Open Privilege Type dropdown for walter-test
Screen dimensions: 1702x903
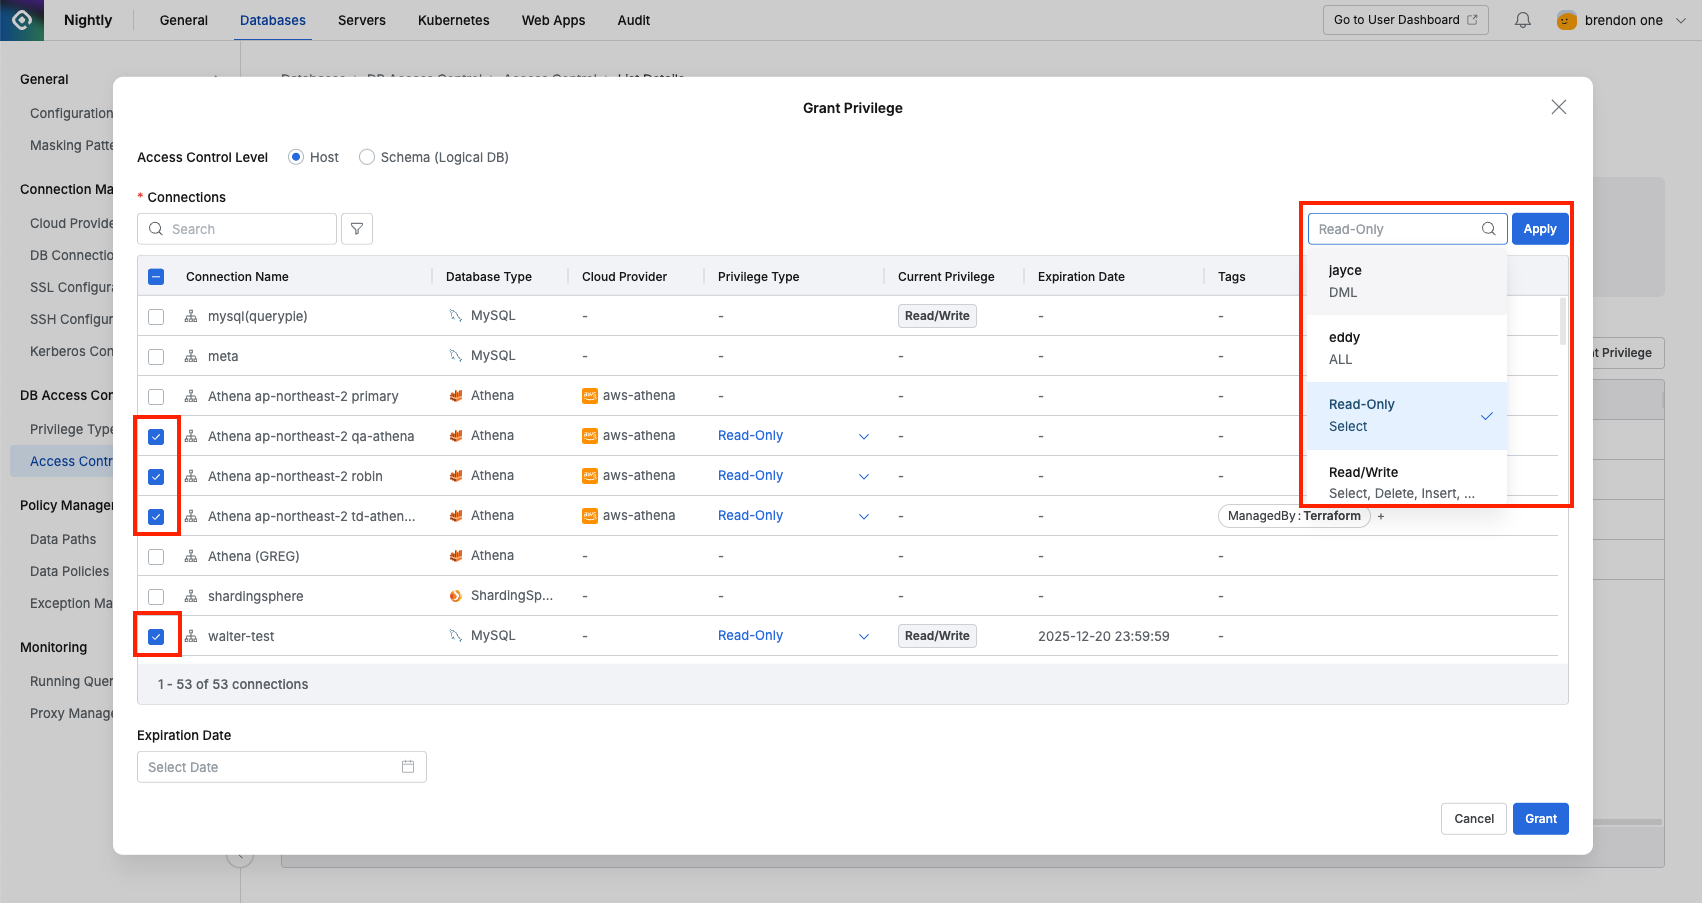[864, 637]
